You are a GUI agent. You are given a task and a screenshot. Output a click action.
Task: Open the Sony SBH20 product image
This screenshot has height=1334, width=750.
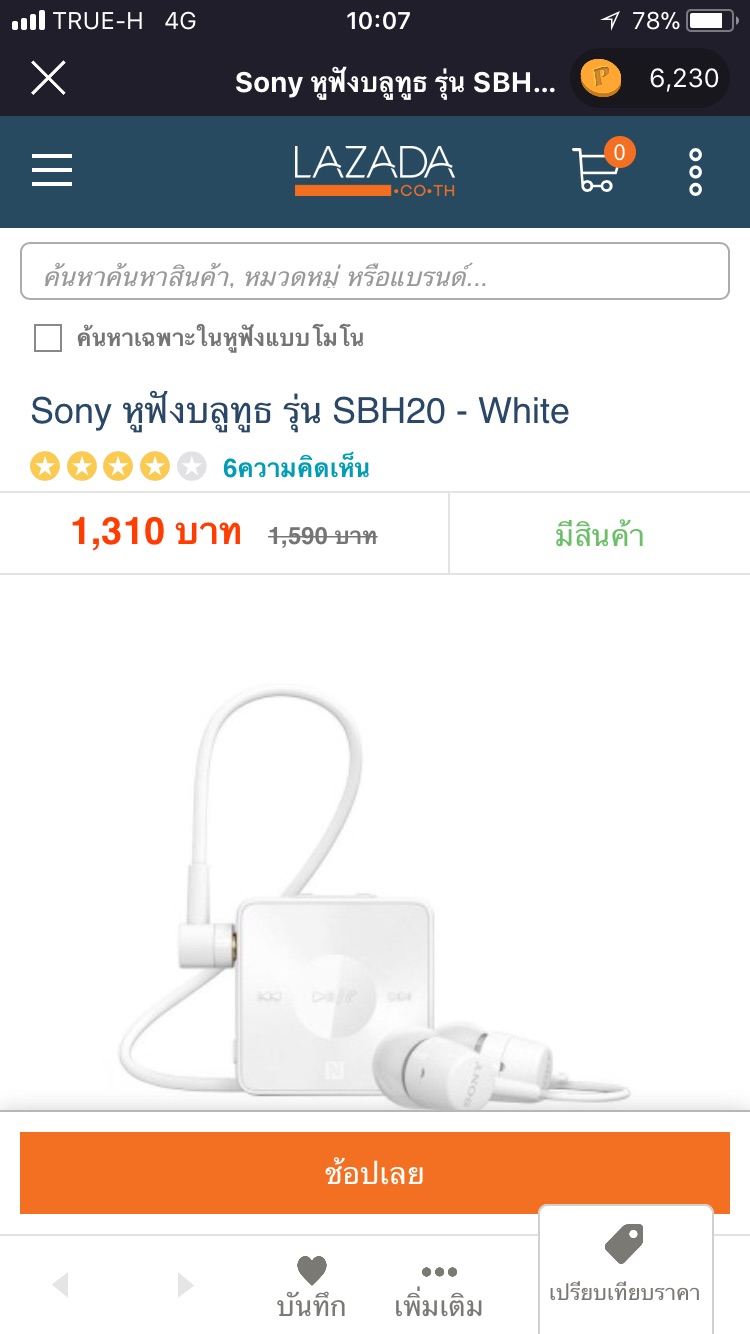(x=375, y=890)
